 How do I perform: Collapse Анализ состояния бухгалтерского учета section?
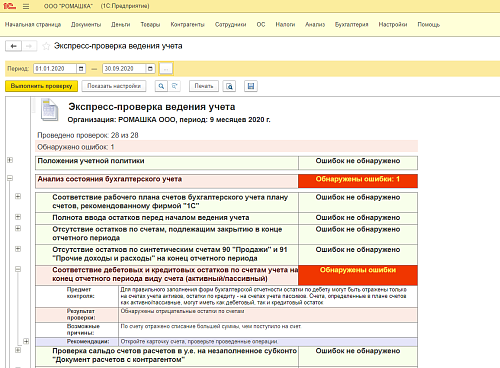tap(10, 178)
